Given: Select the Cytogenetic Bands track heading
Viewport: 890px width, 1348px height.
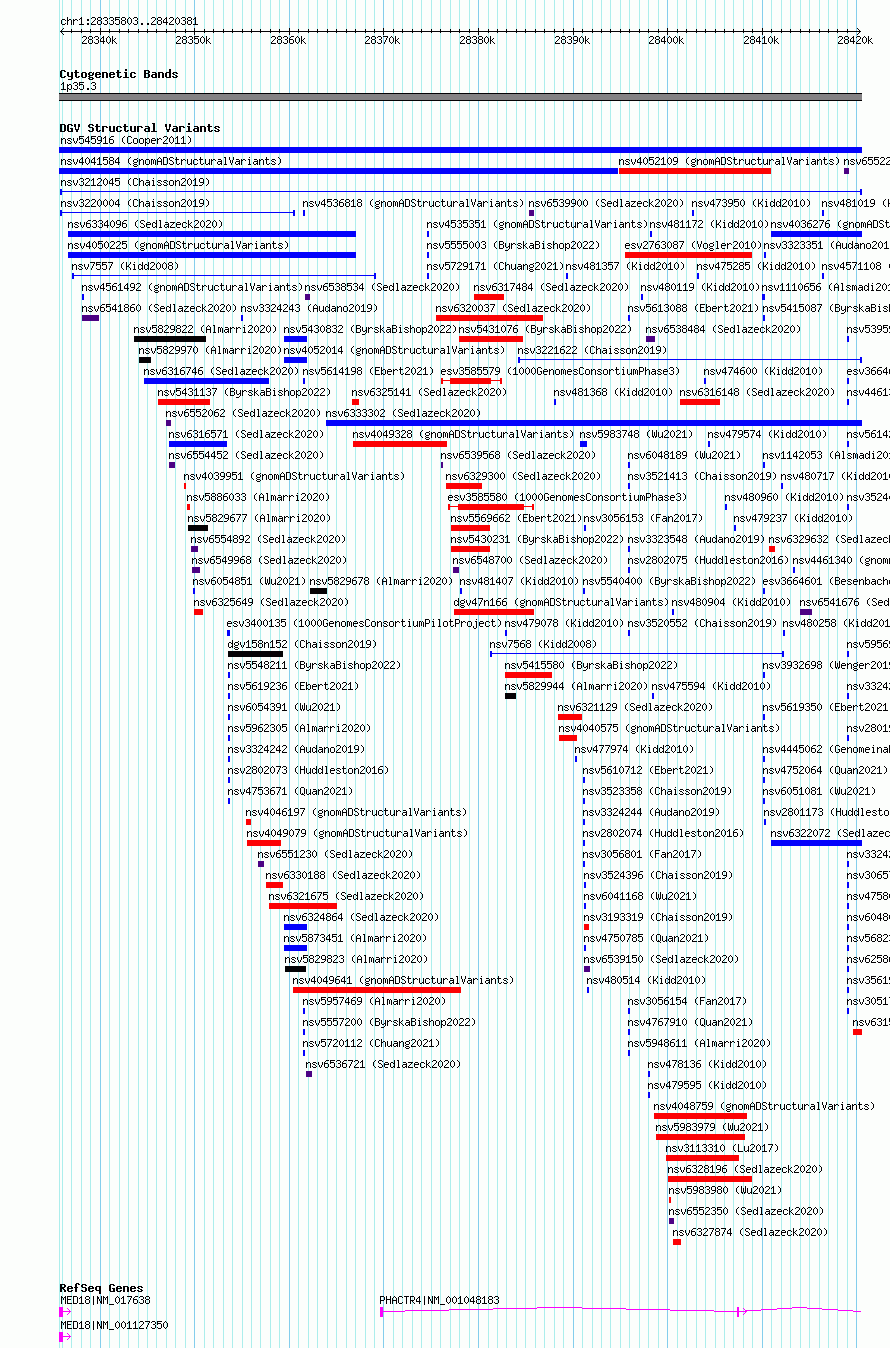Looking at the screenshot, I should (x=119, y=74).
